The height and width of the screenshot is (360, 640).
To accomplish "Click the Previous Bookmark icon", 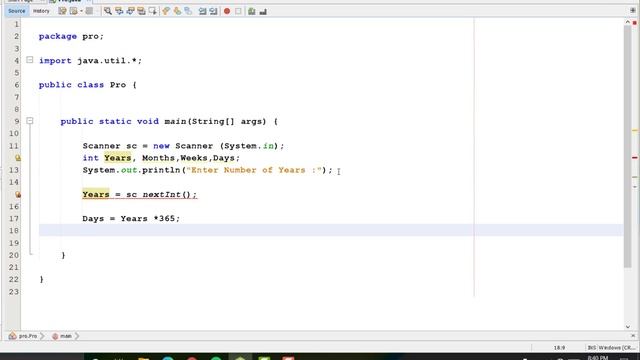I will pyautogui.click(x=166, y=11).
